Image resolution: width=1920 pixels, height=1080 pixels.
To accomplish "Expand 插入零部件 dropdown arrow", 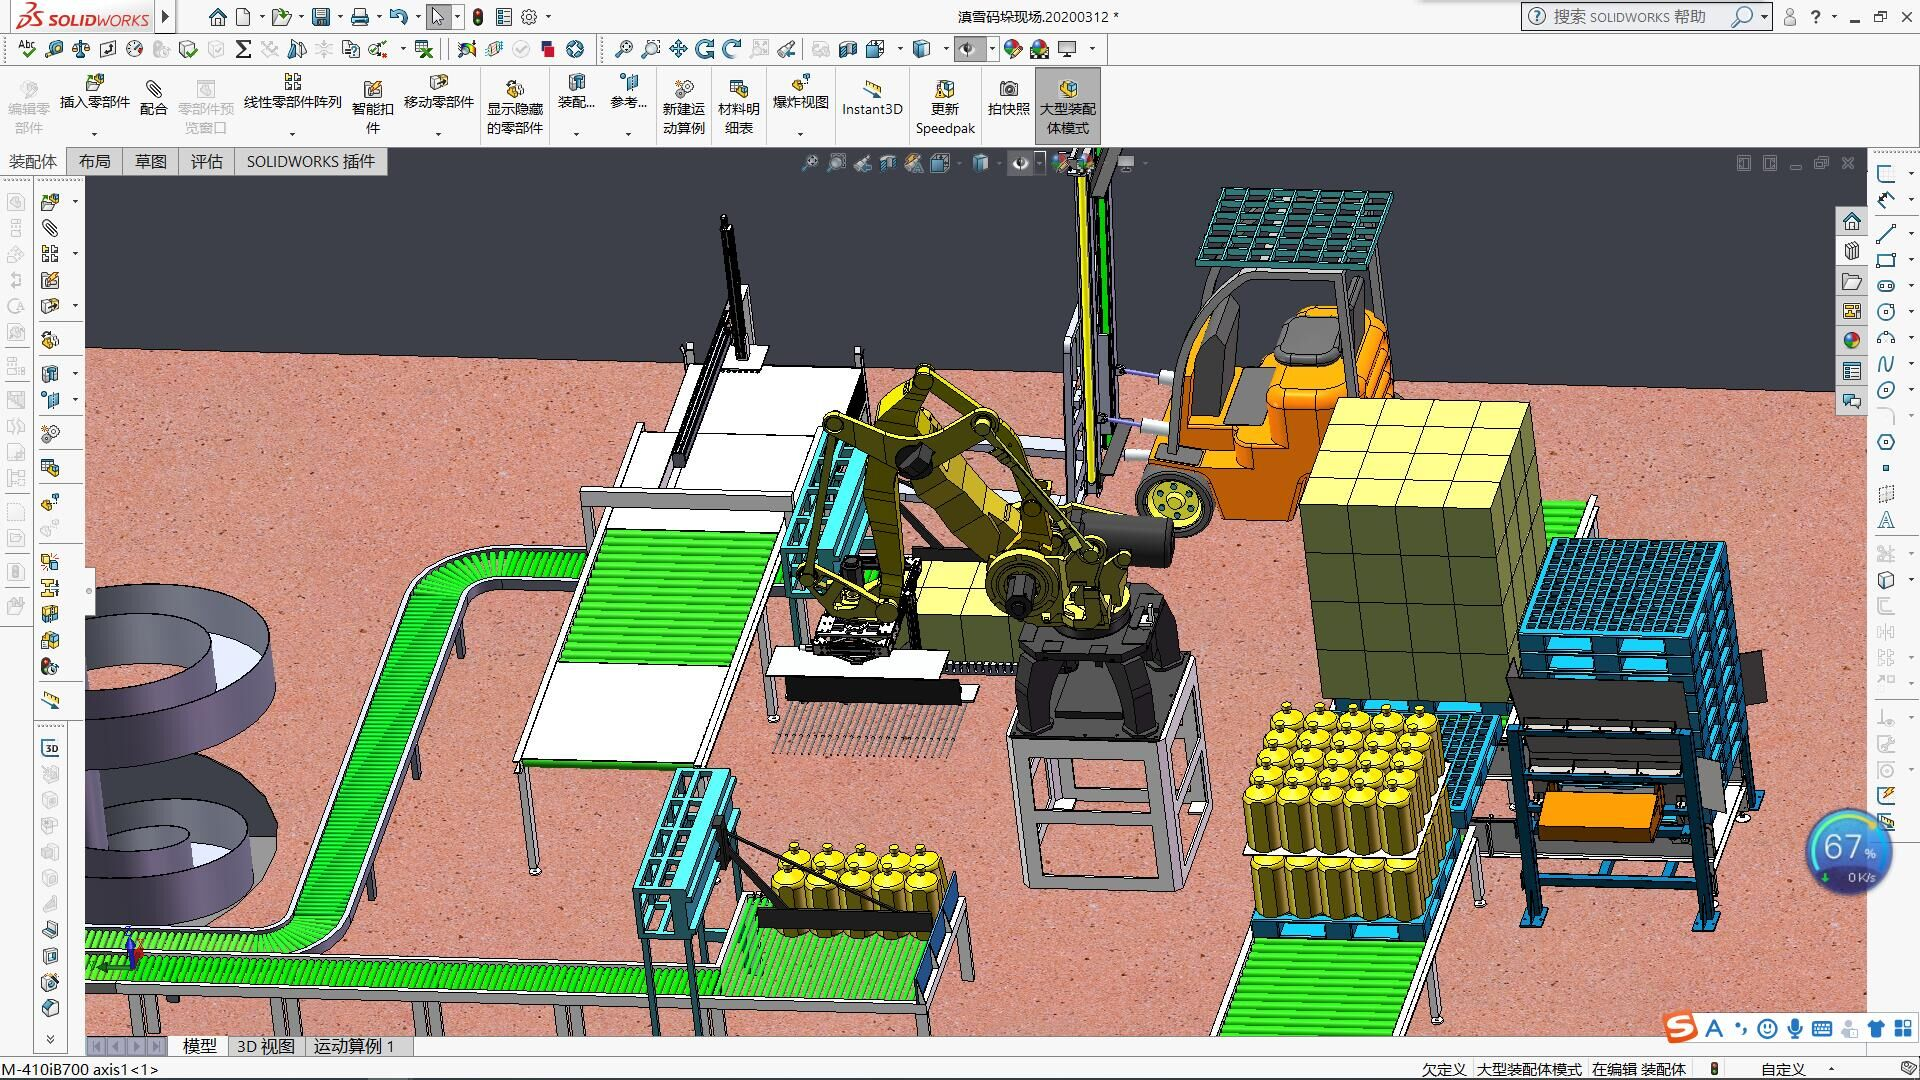I will tap(95, 133).
